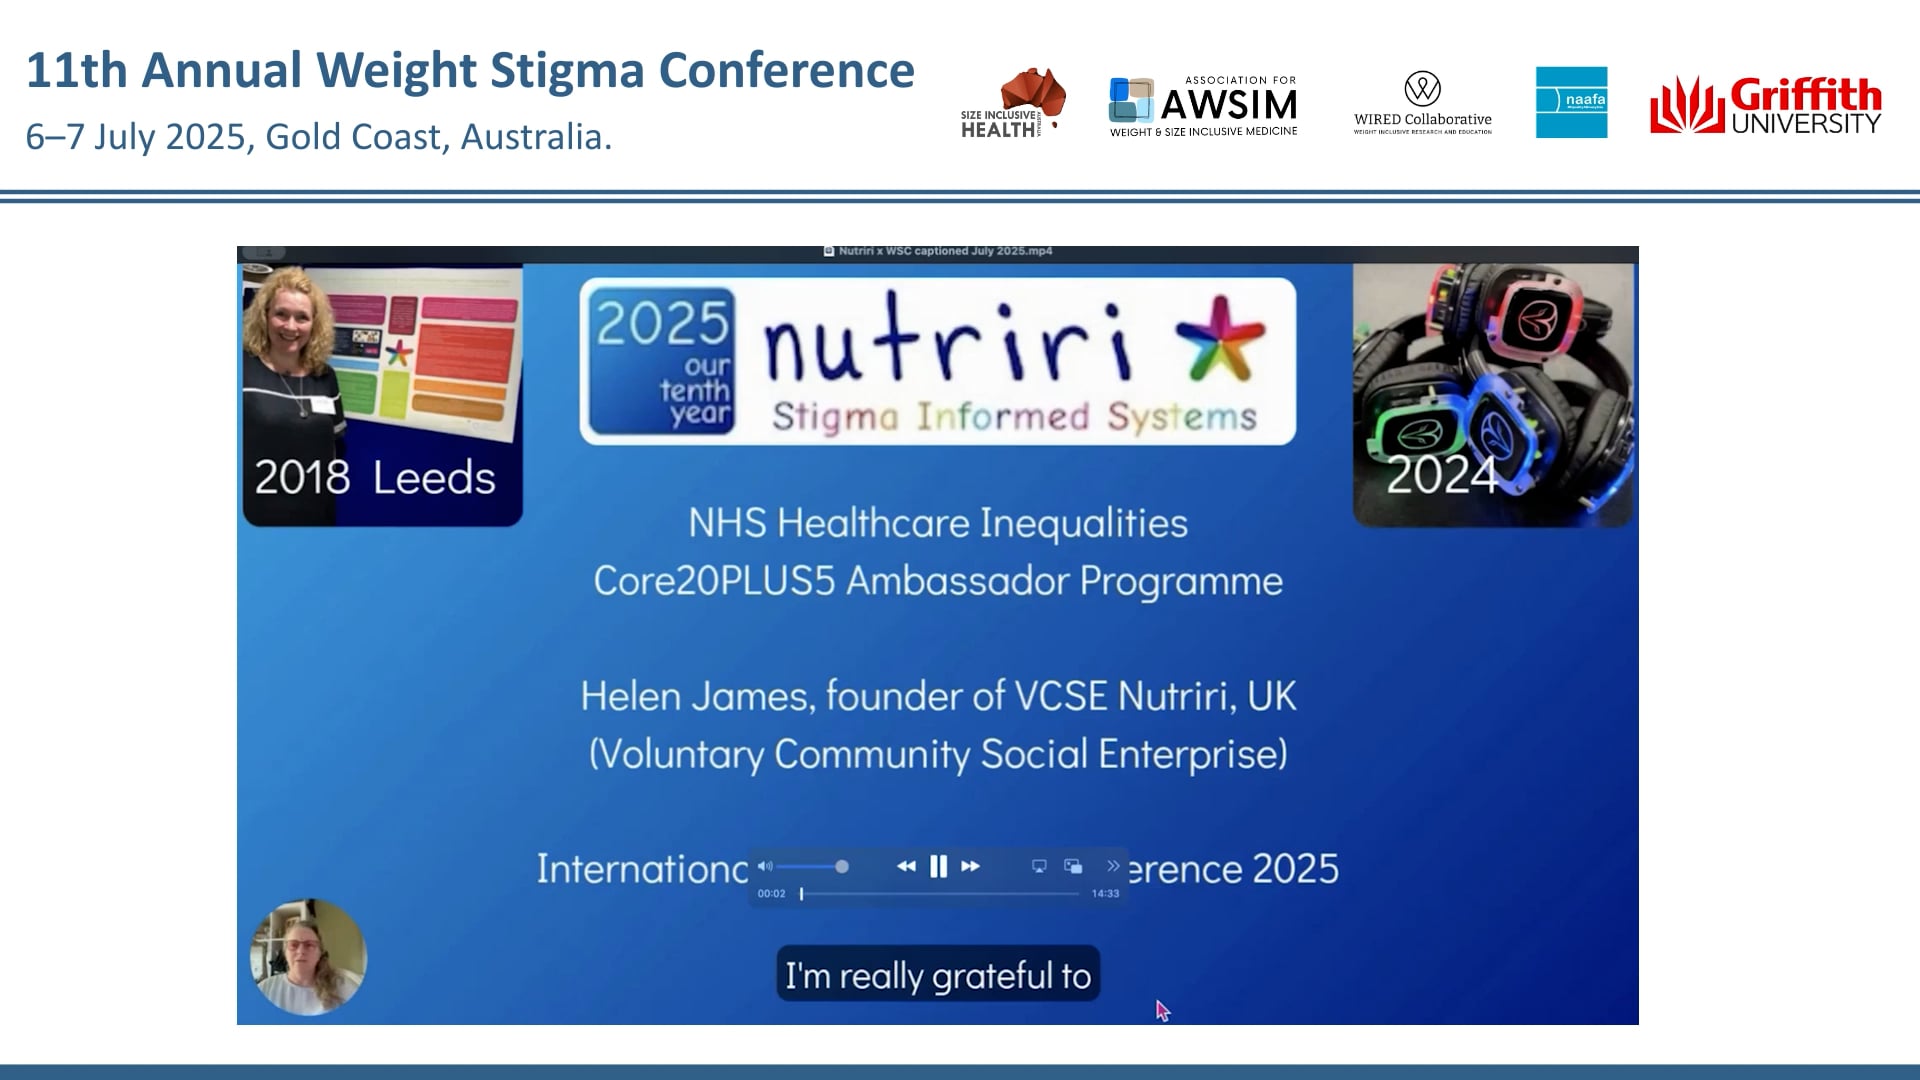
Task: Open AirPlay screen streaming options
Action: tap(1038, 867)
